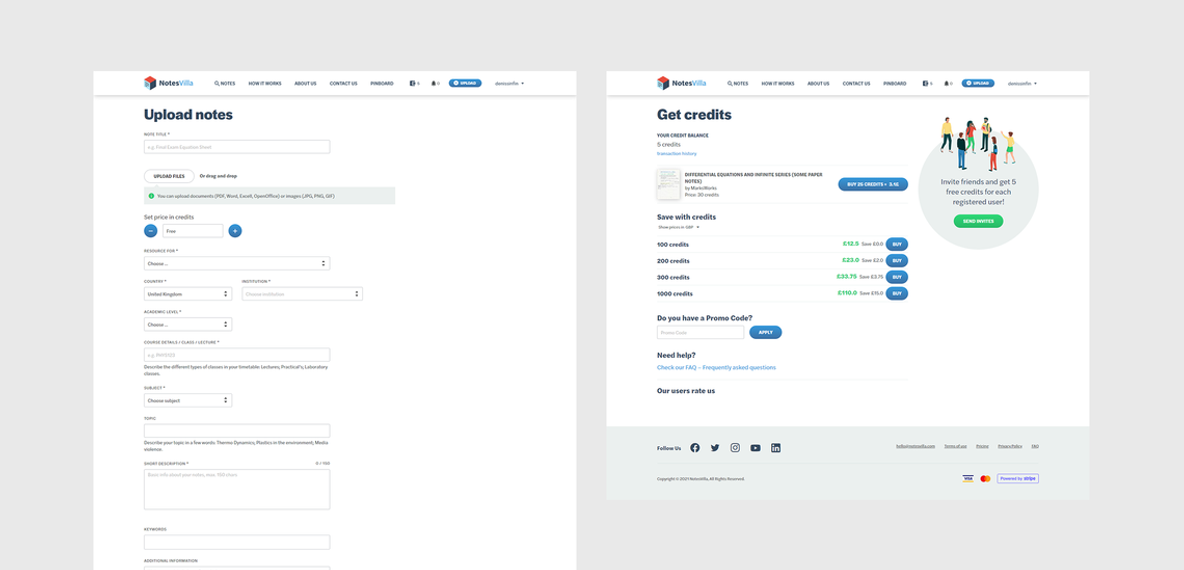Open Facebook link in the footer

pos(695,448)
